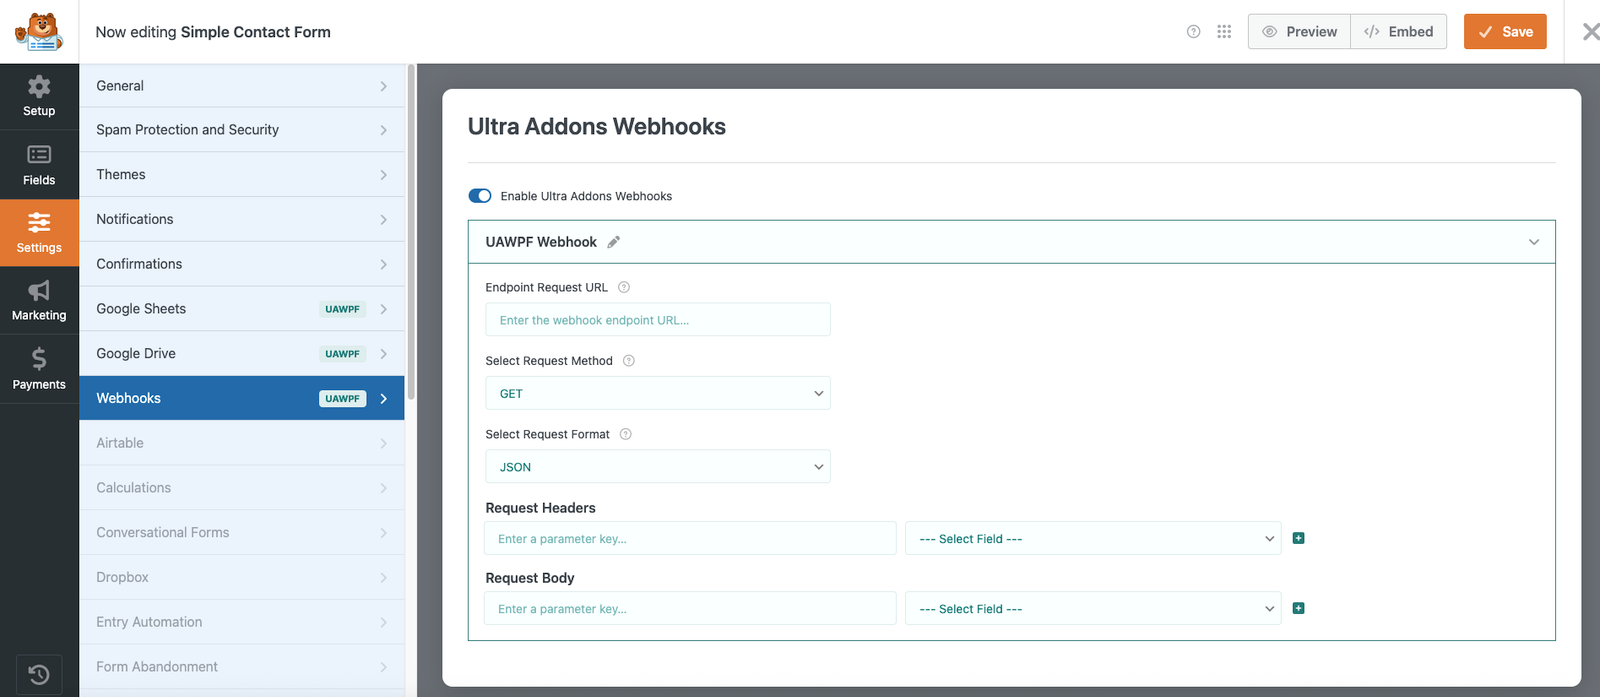Open the Select Request Format dropdown
The width and height of the screenshot is (1600, 697).
[657, 467]
